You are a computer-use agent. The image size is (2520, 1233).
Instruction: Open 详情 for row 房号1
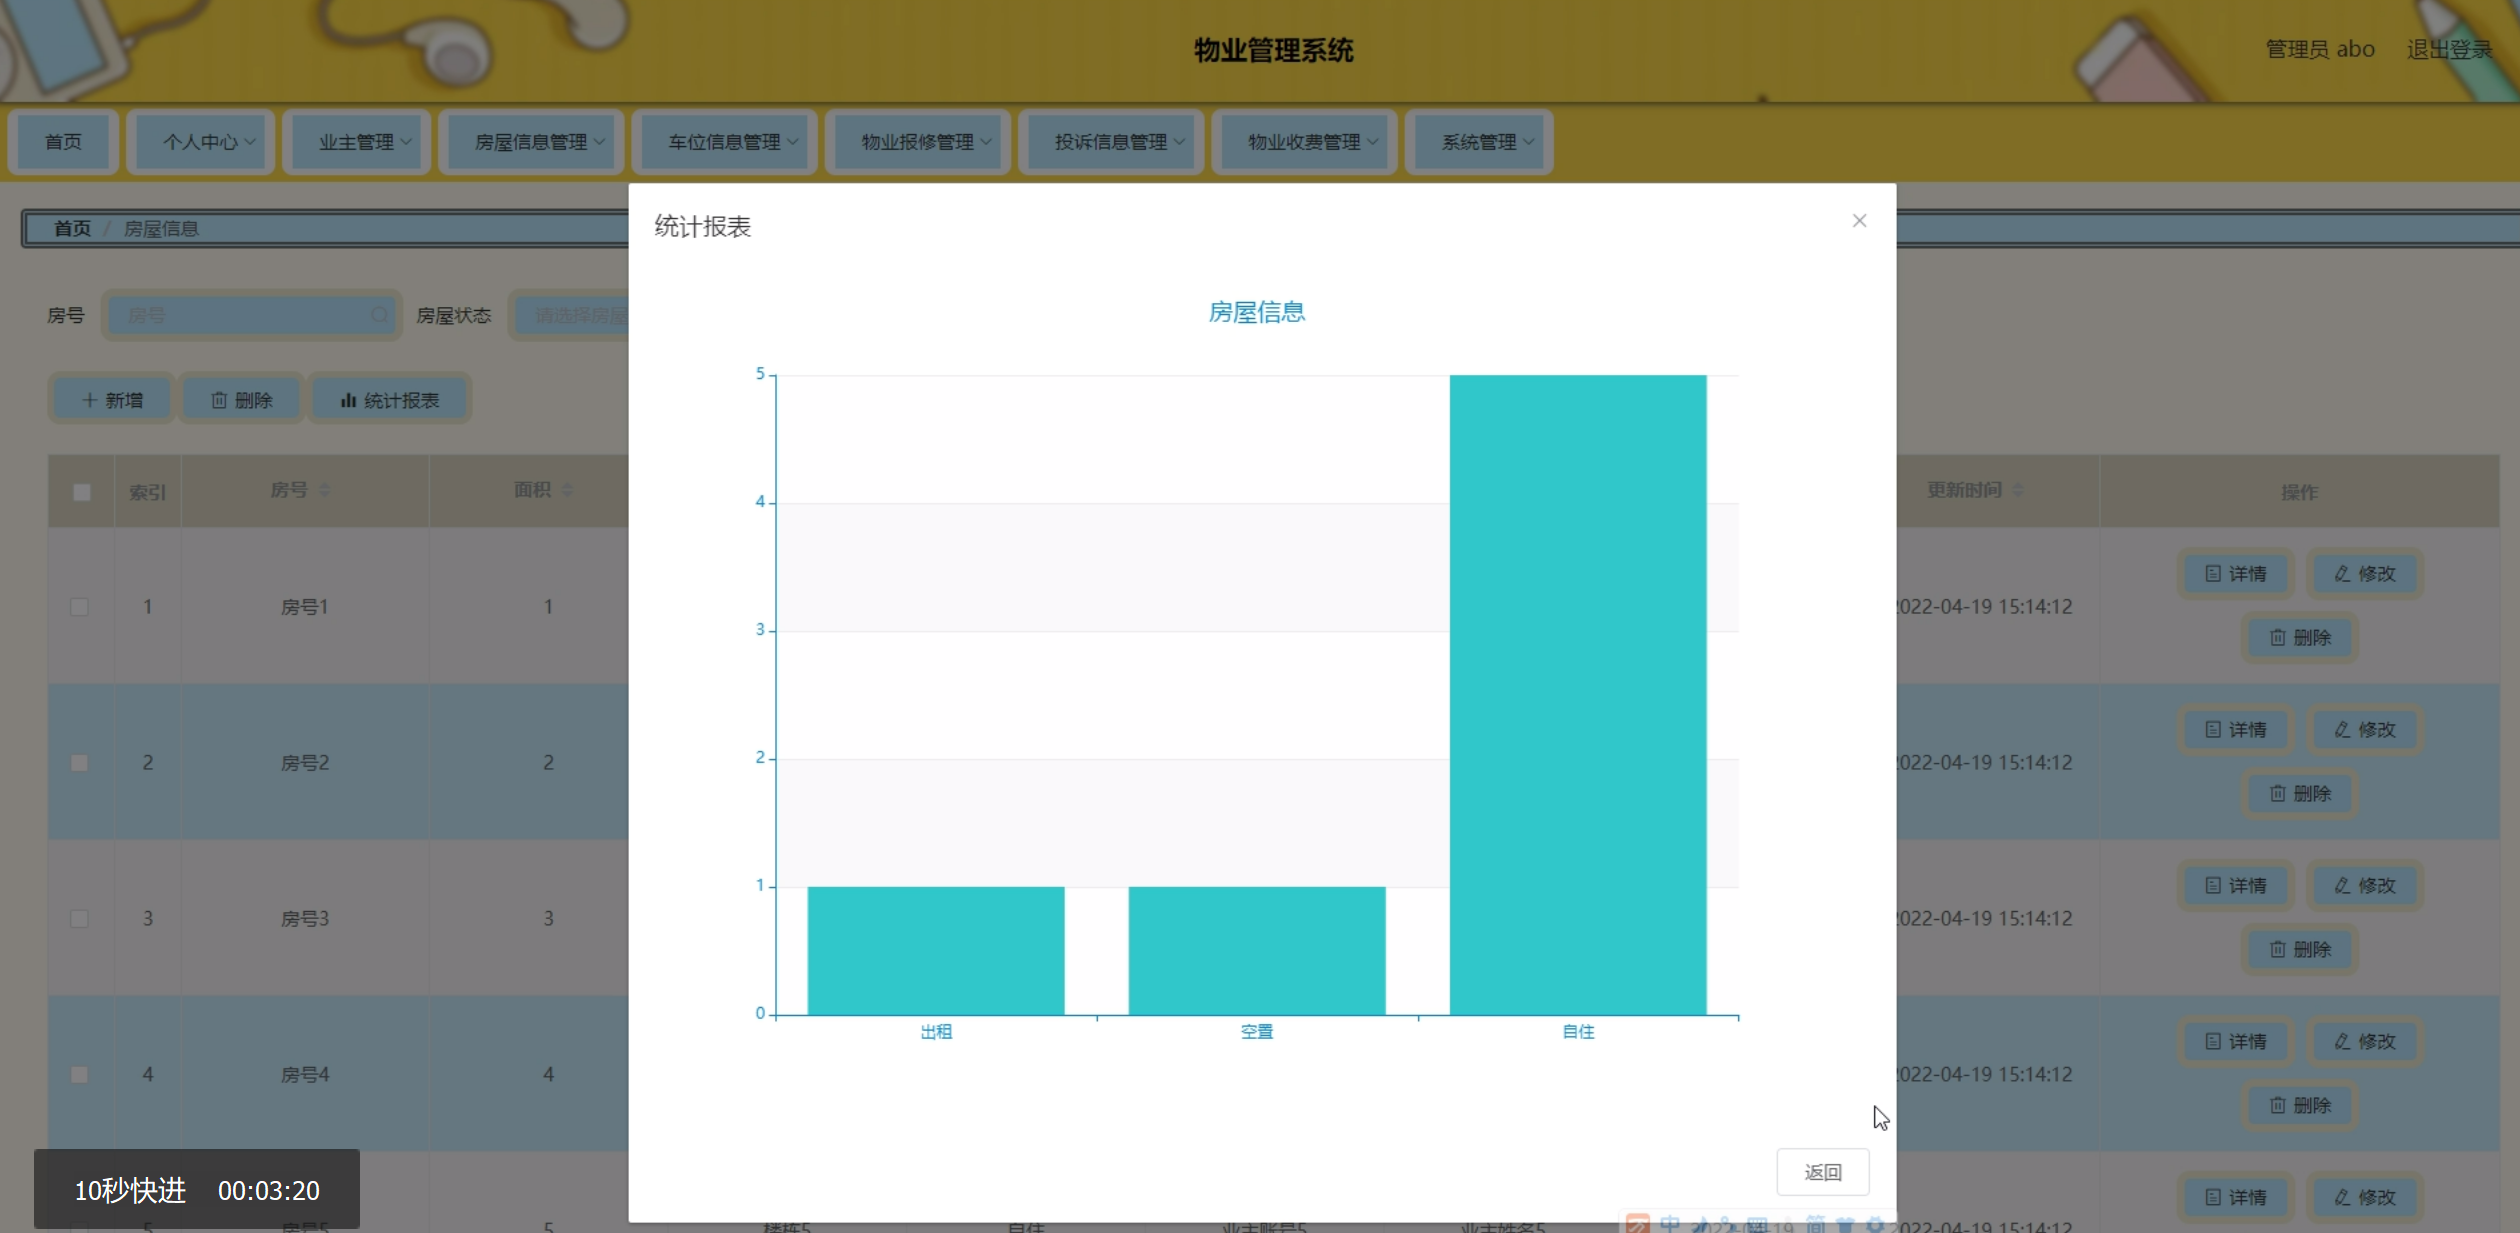coord(2236,574)
